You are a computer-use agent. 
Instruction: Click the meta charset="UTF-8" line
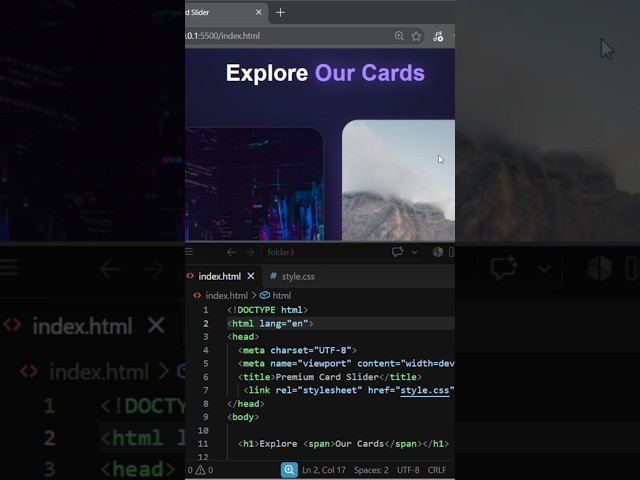click(297, 350)
